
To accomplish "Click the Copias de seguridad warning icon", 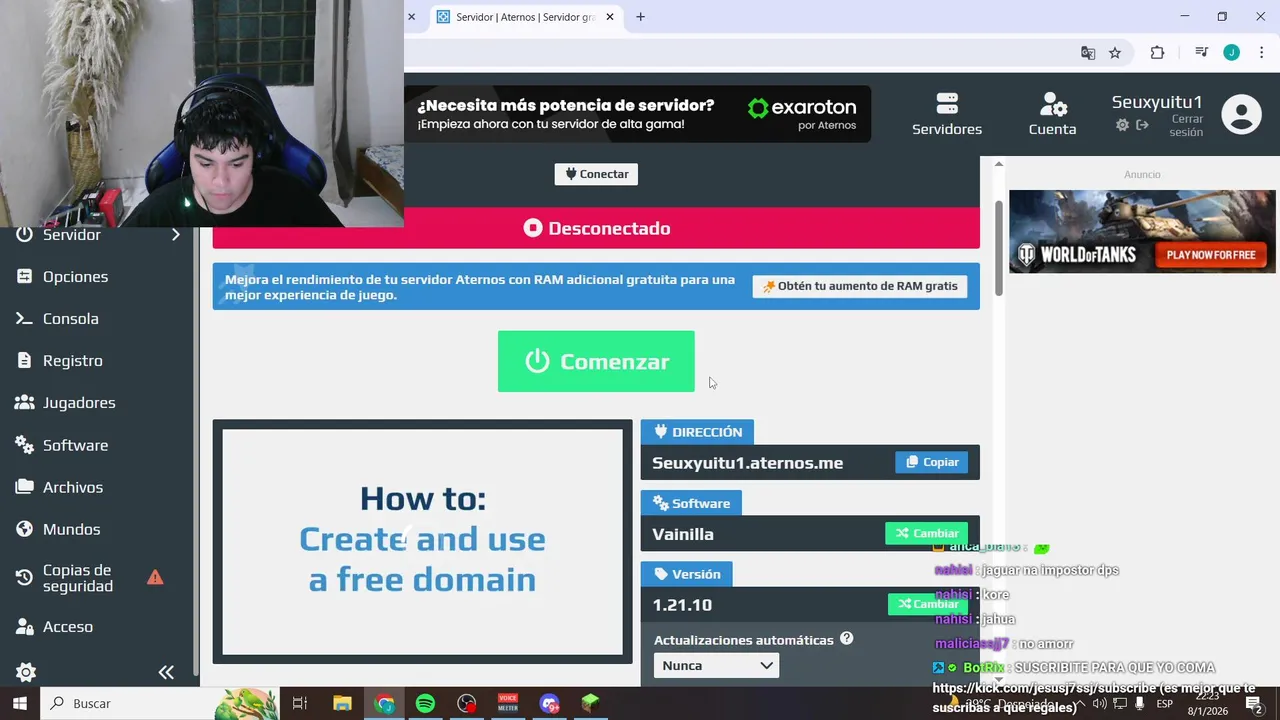I will pos(155,577).
